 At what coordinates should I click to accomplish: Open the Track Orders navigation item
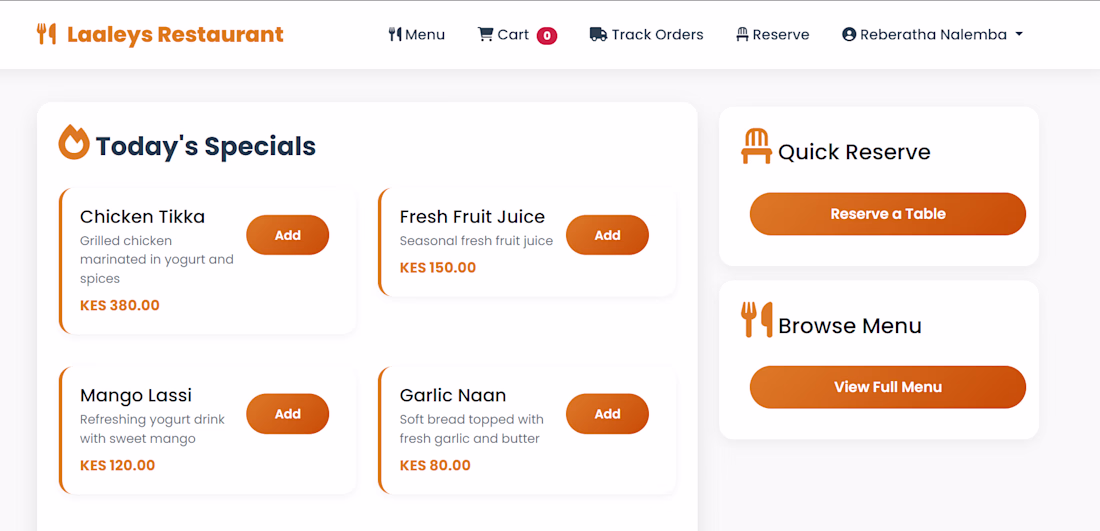coord(647,34)
